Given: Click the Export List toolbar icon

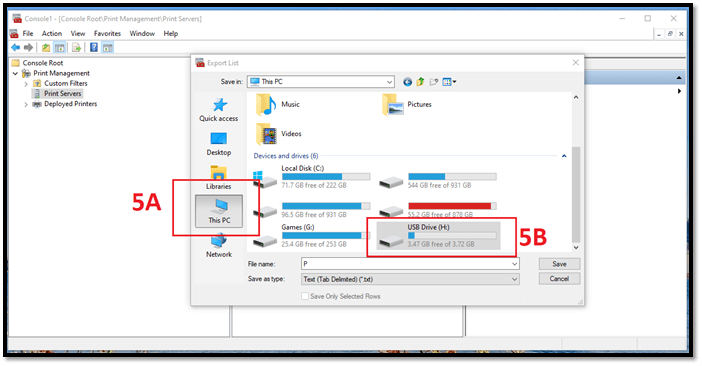Looking at the screenshot, I should click(77, 47).
